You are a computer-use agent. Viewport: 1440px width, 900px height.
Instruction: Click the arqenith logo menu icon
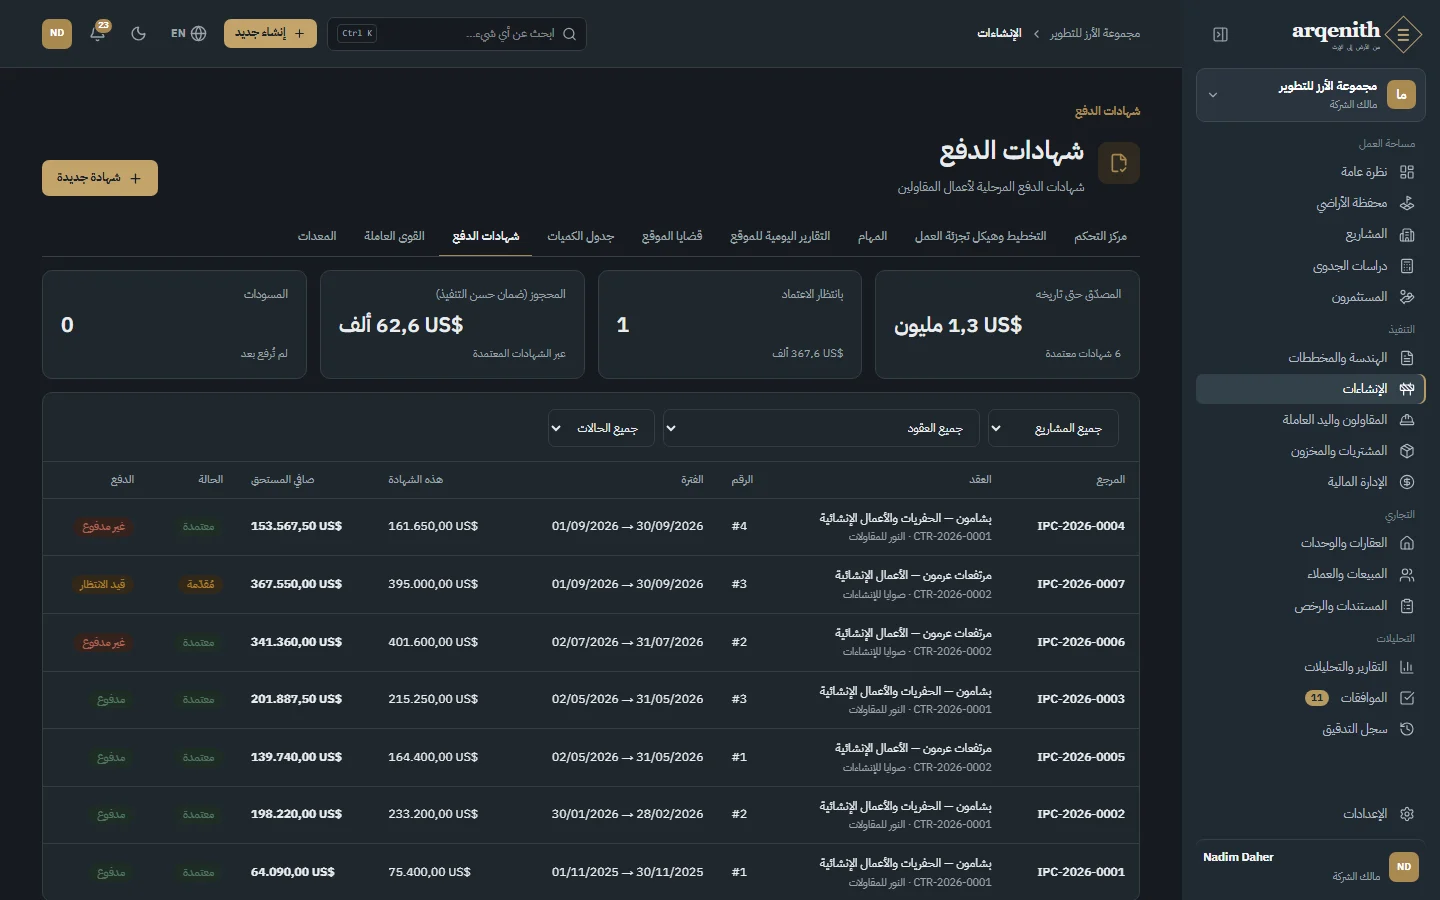pyautogui.click(x=1404, y=34)
